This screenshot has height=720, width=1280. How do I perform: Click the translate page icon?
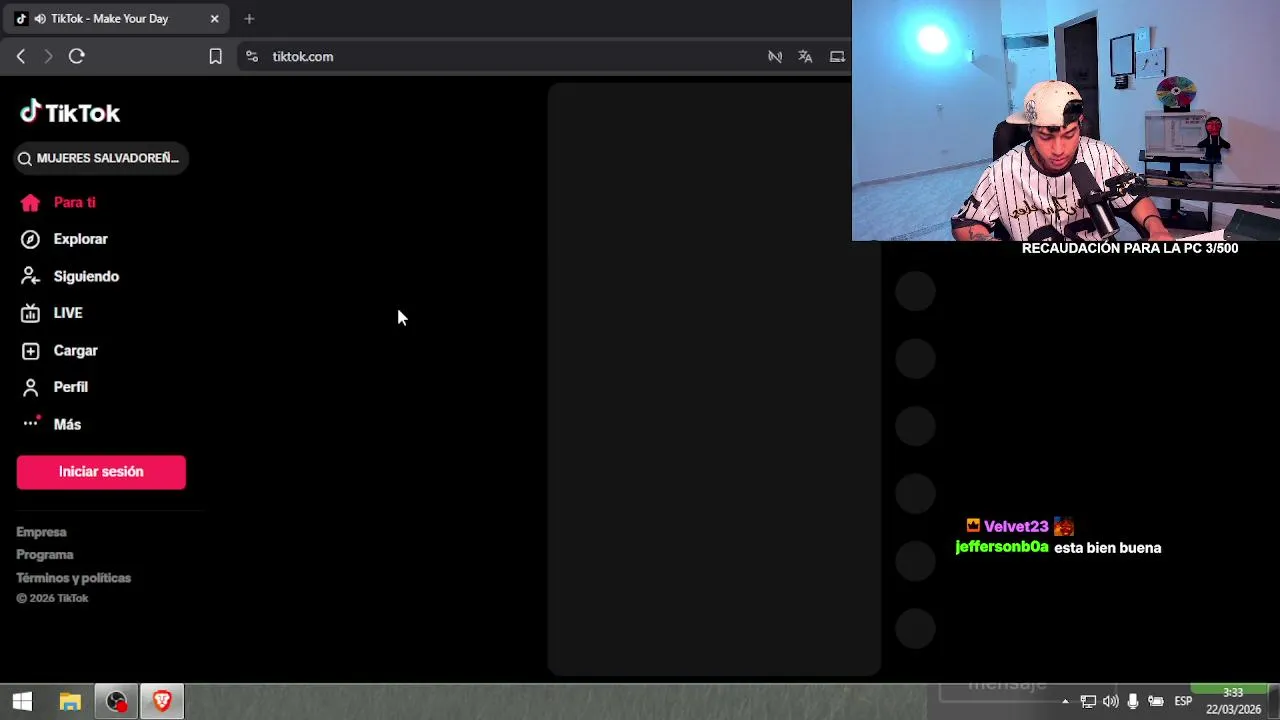pos(805,57)
